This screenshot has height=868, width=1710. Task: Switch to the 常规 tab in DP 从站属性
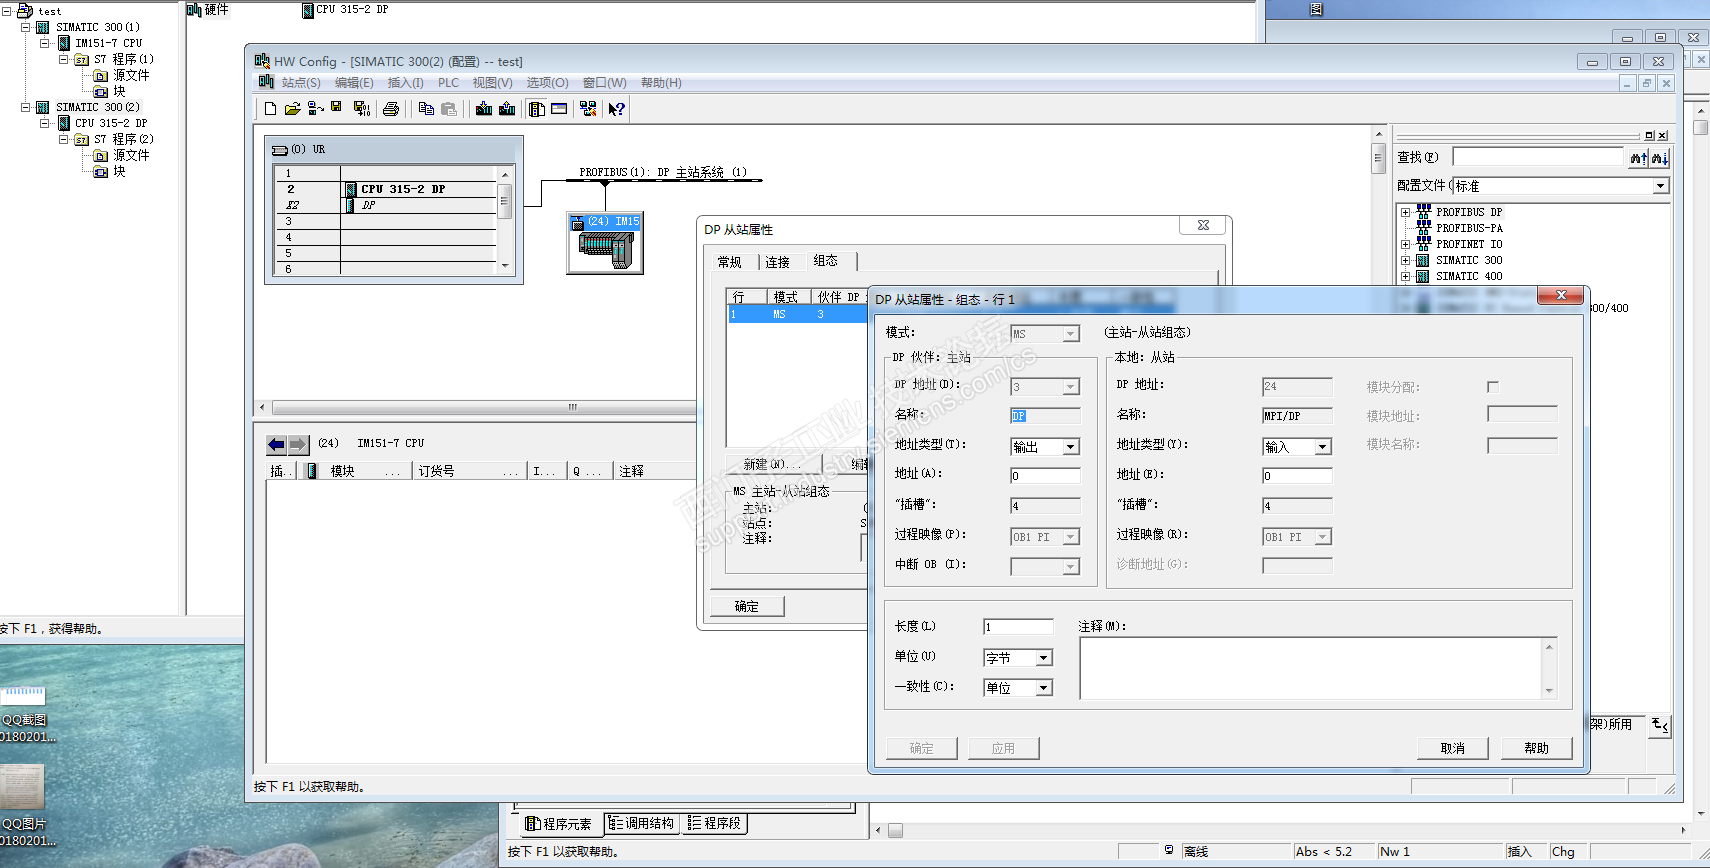730,262
